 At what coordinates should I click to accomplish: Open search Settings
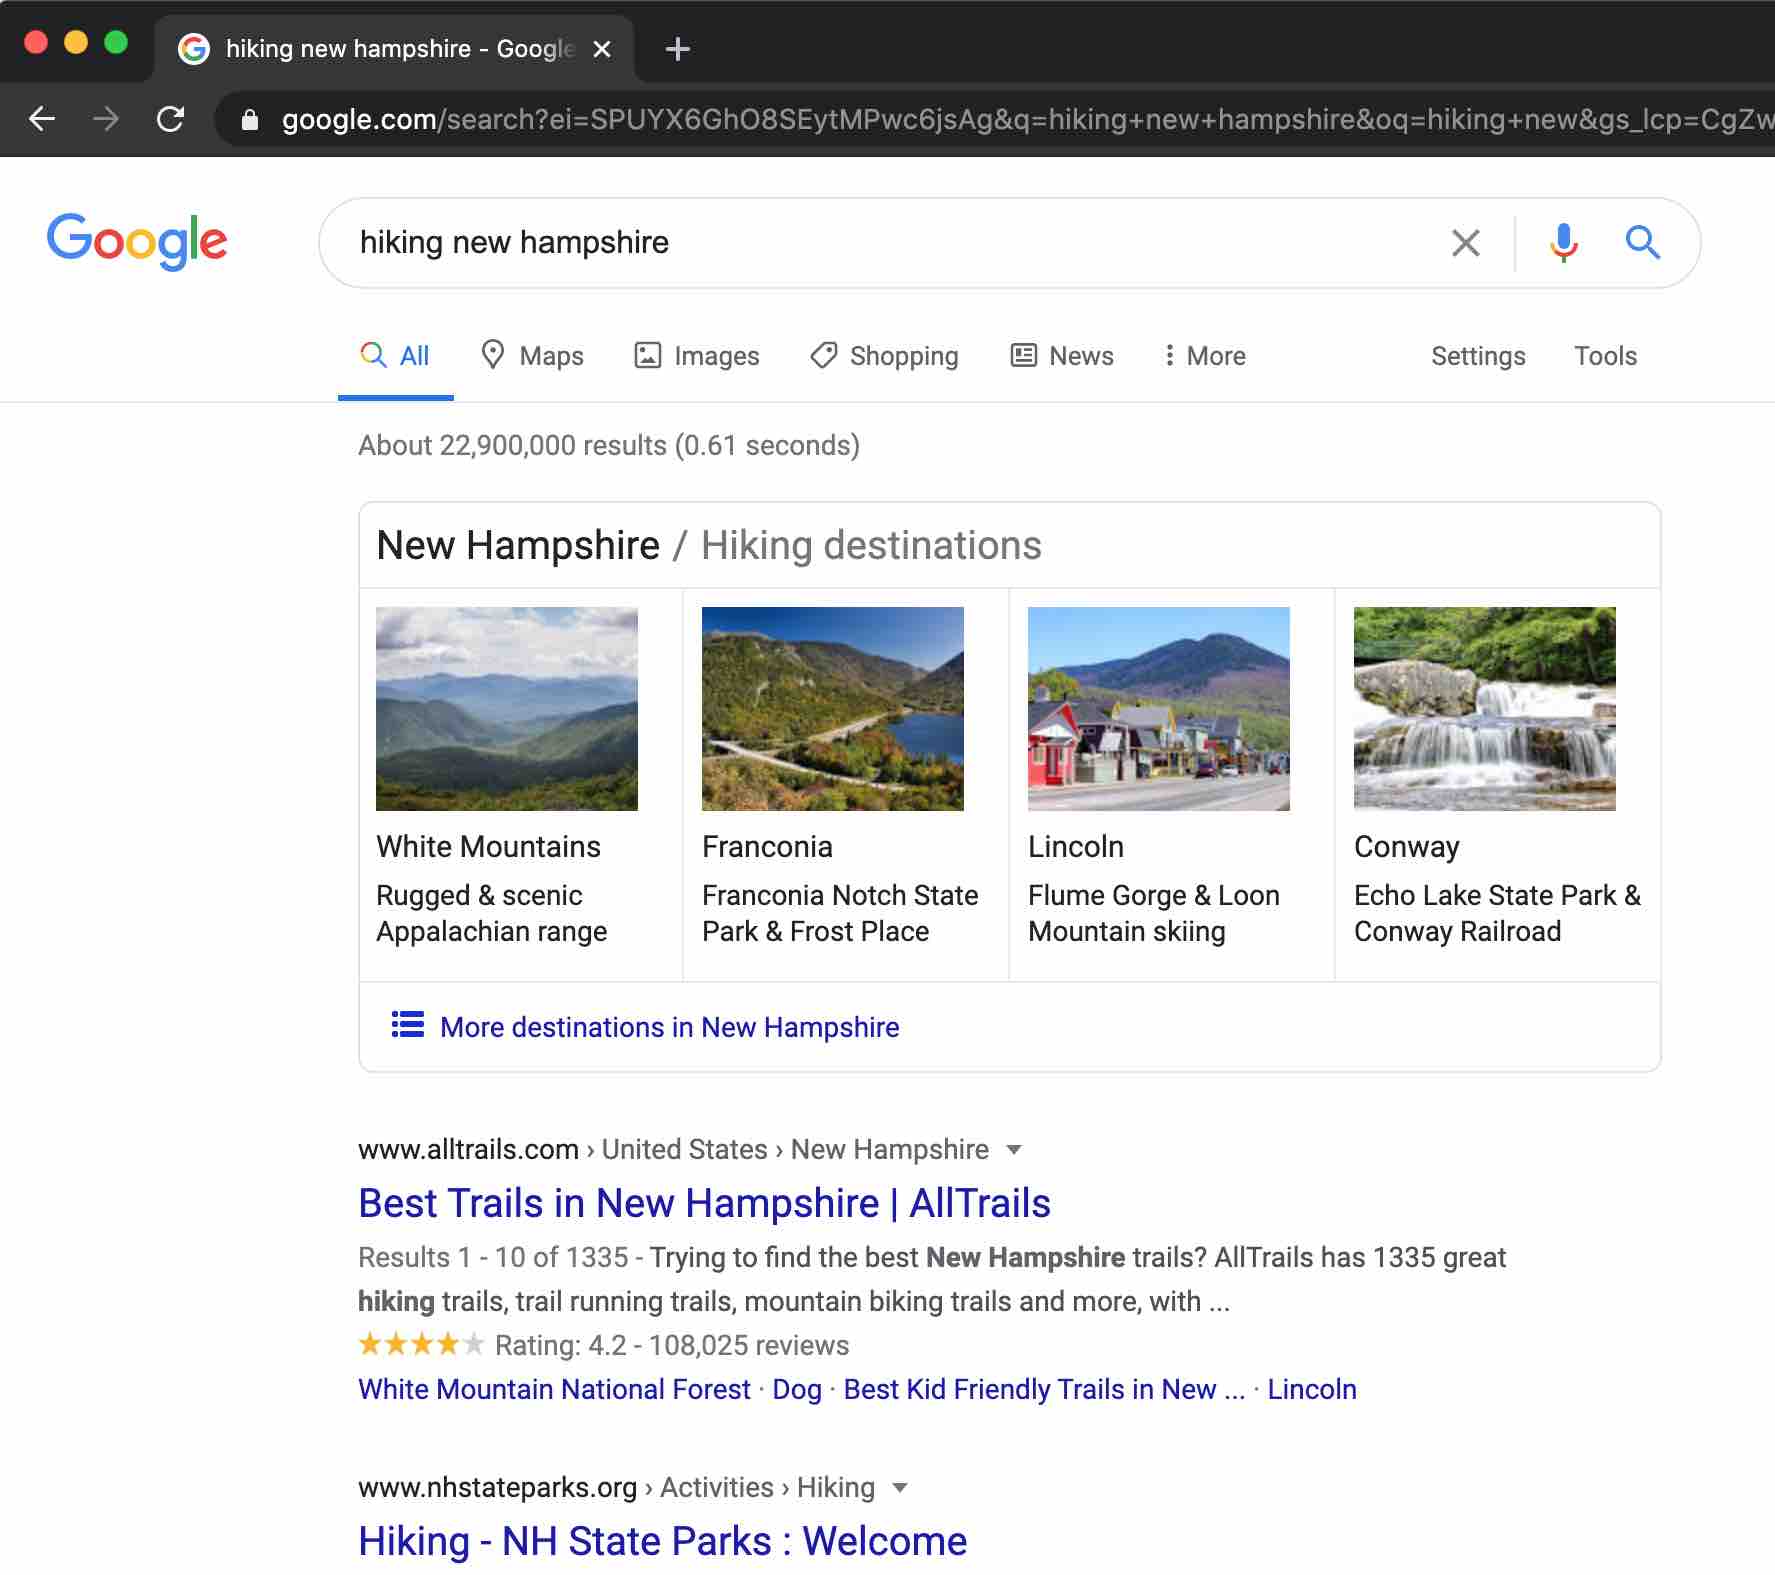tap(1478, 356)
